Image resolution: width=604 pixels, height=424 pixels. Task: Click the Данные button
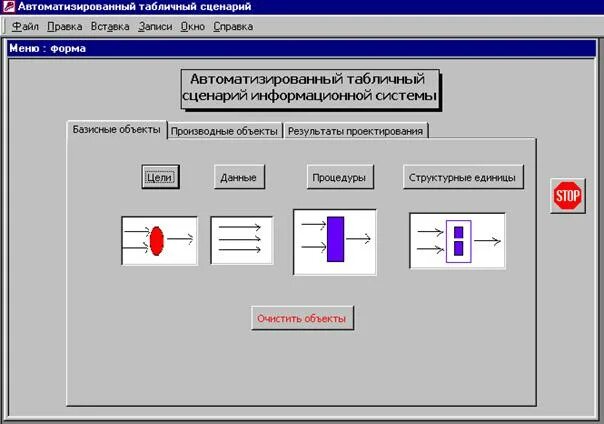tap(239, 177)
